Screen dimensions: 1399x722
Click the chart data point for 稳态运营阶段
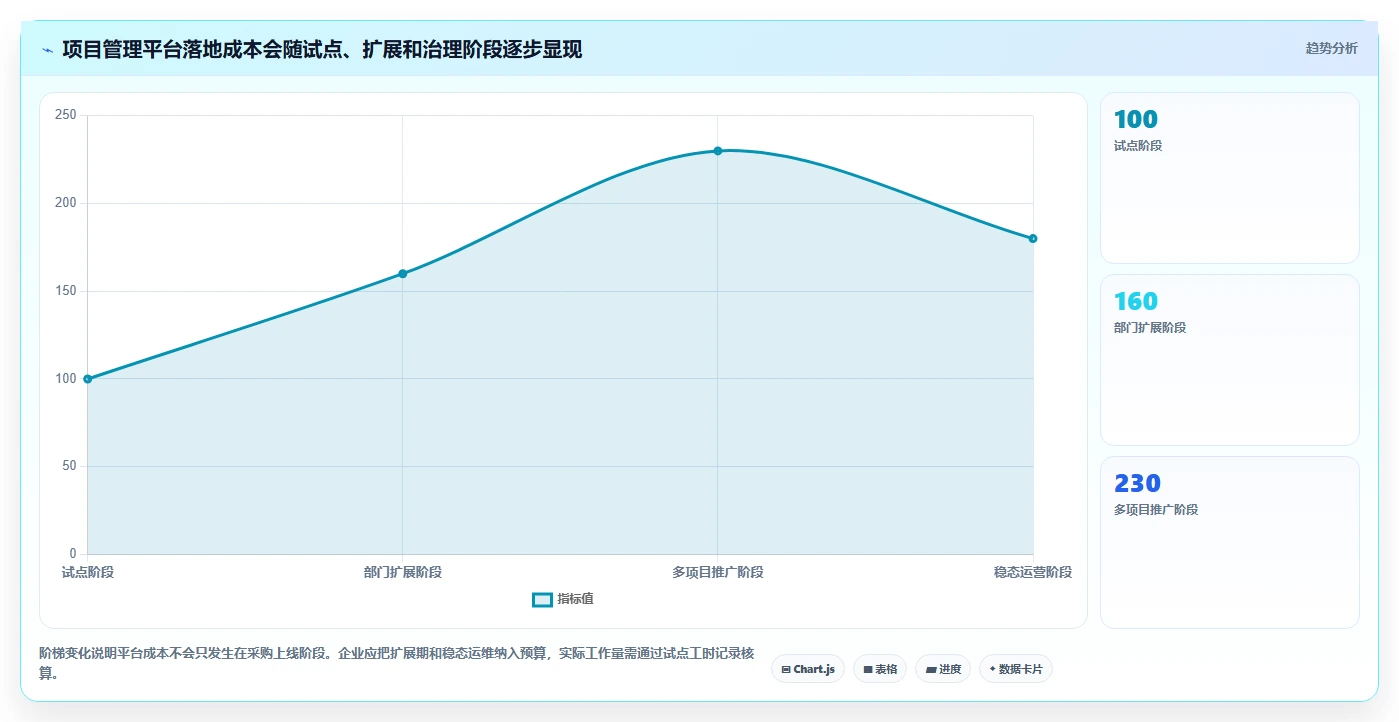(1033, 238)
